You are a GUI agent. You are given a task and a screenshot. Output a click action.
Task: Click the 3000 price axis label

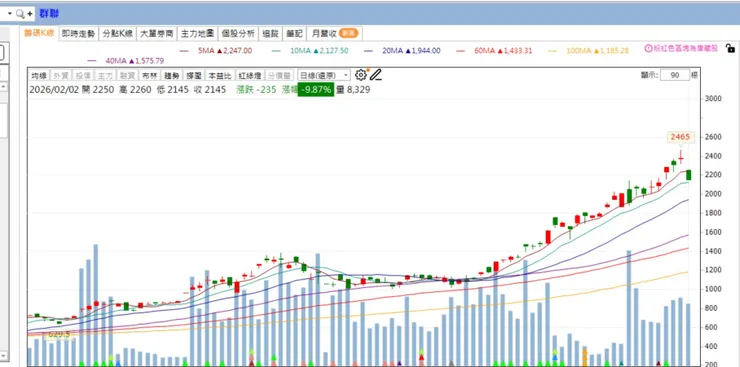pos(713,99)
